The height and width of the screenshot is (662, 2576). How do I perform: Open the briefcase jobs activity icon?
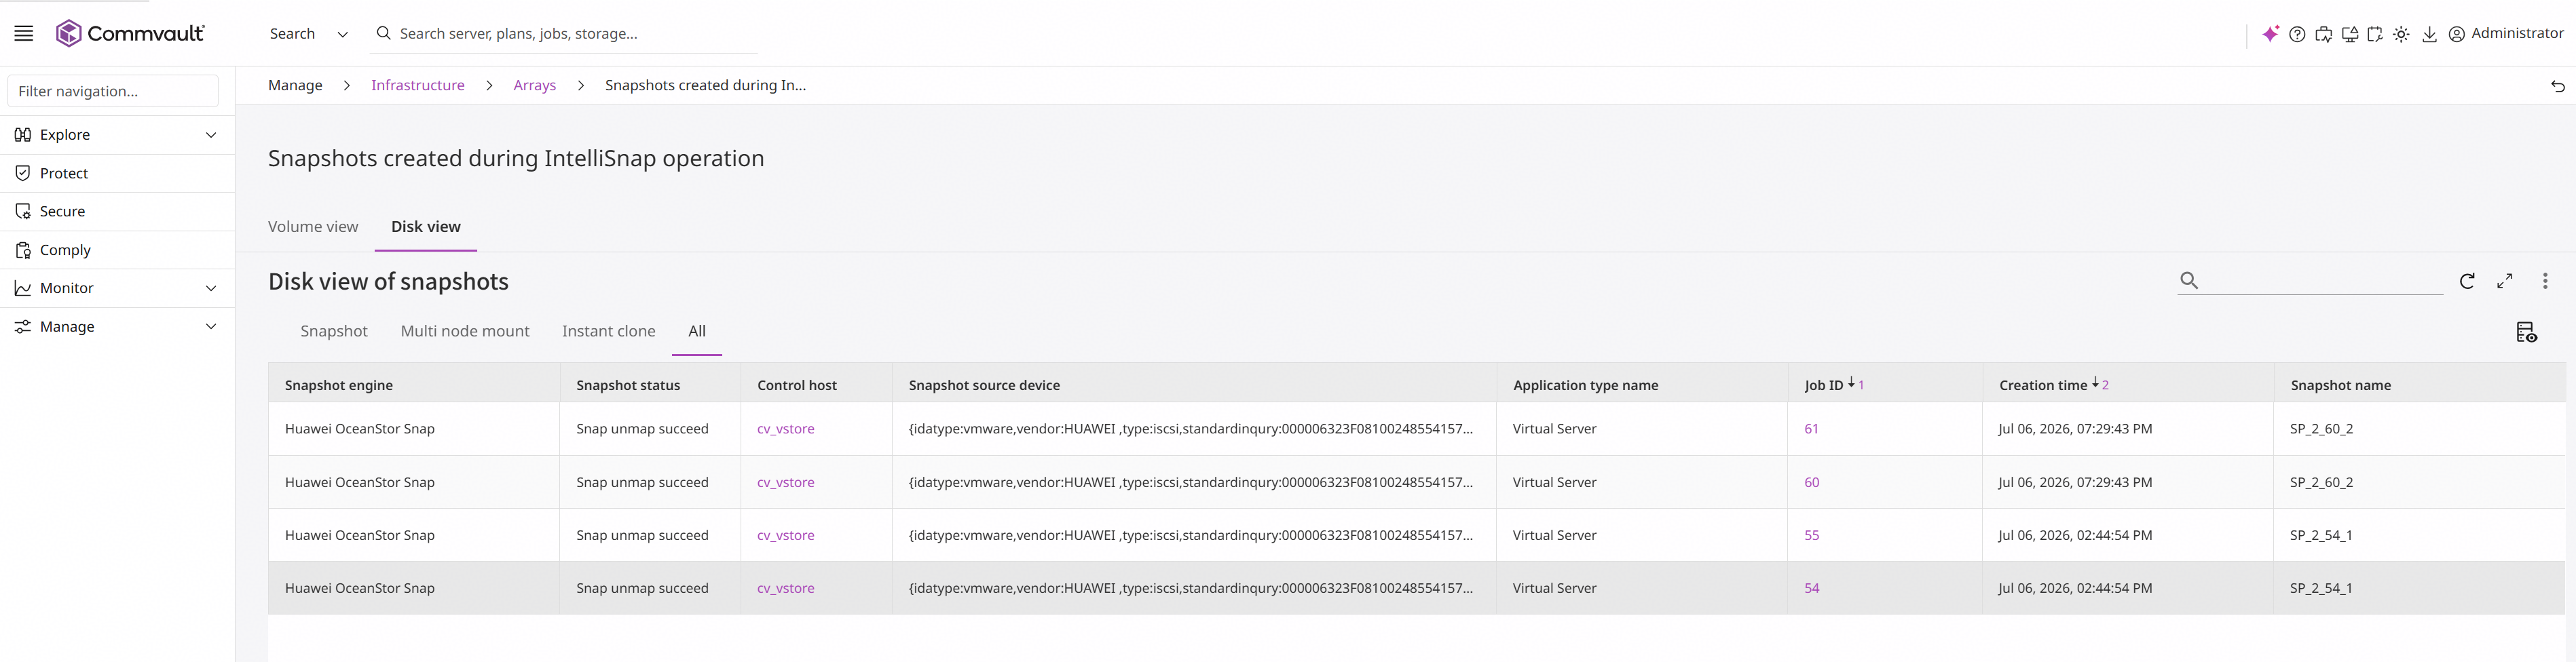click(x=2323, y=34)
